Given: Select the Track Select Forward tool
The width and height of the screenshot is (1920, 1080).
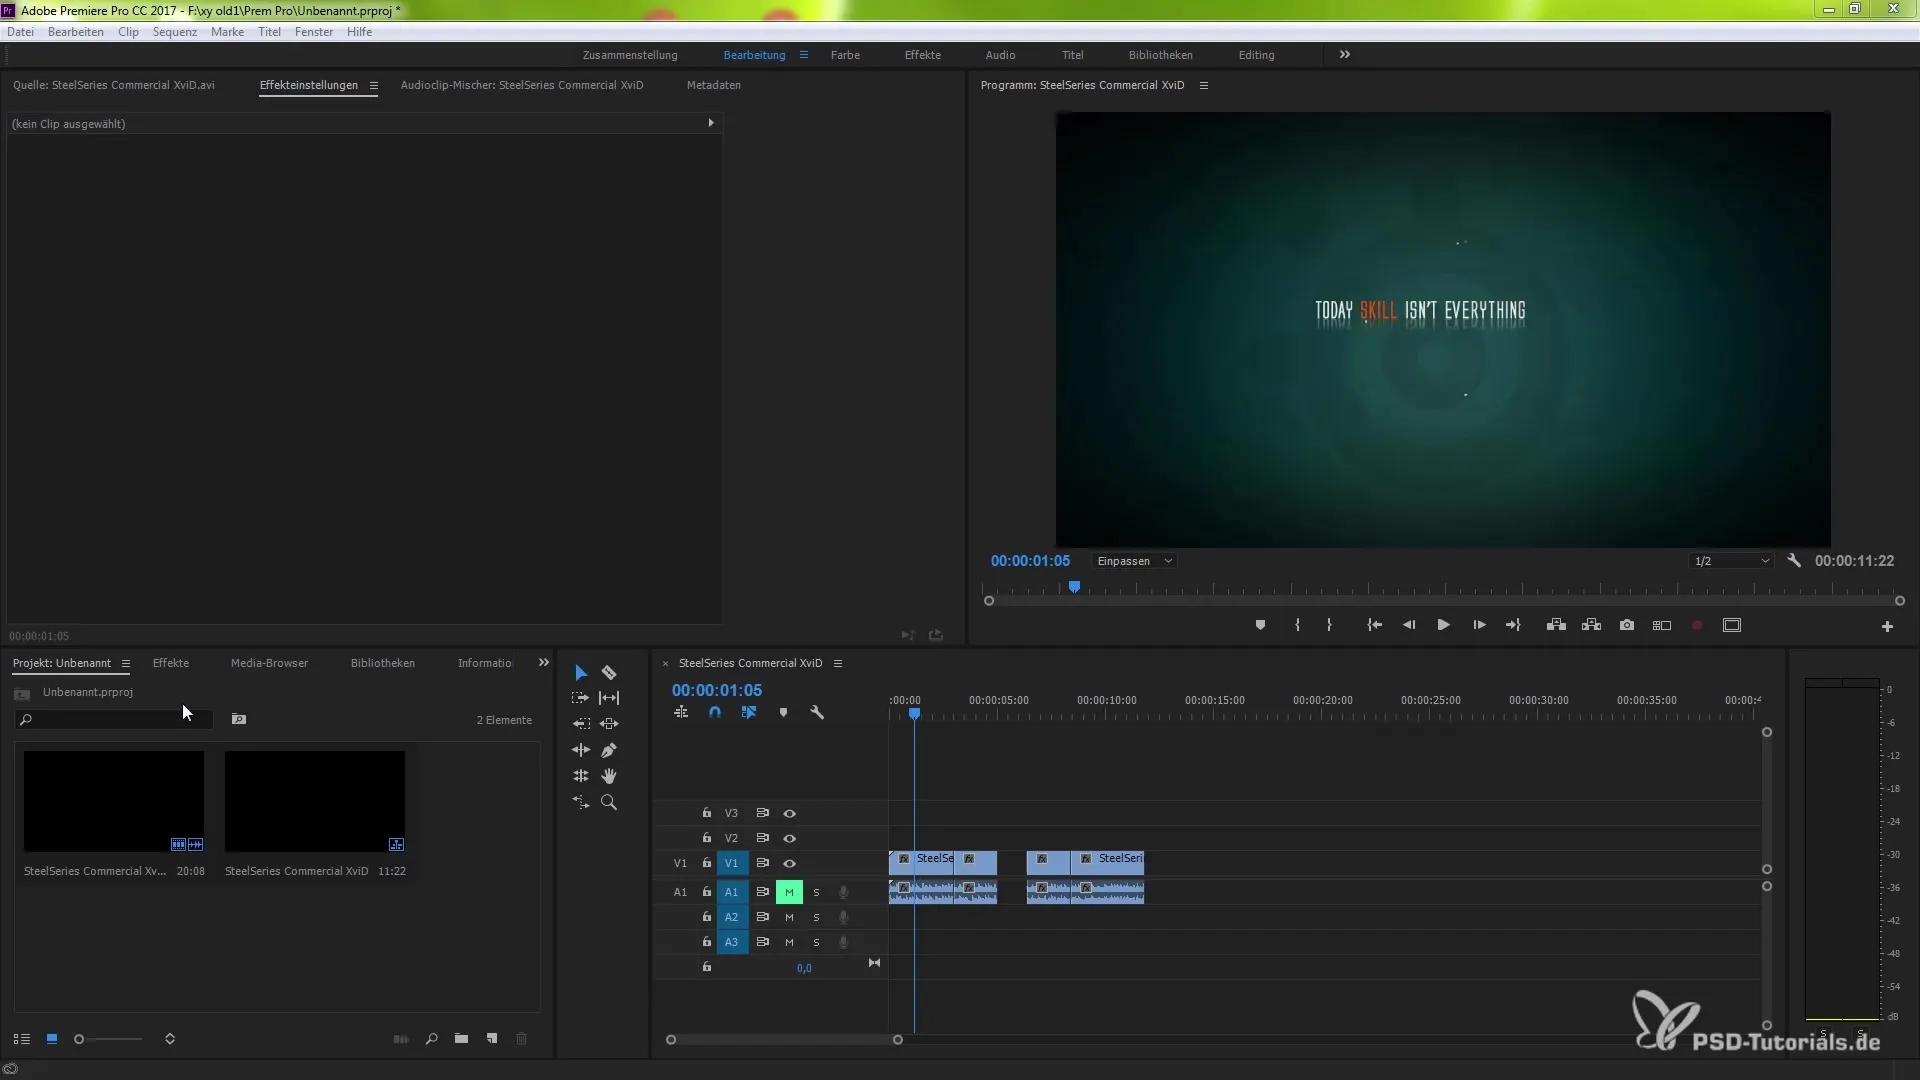Looking at the screenshot, I should pos(581,698).
